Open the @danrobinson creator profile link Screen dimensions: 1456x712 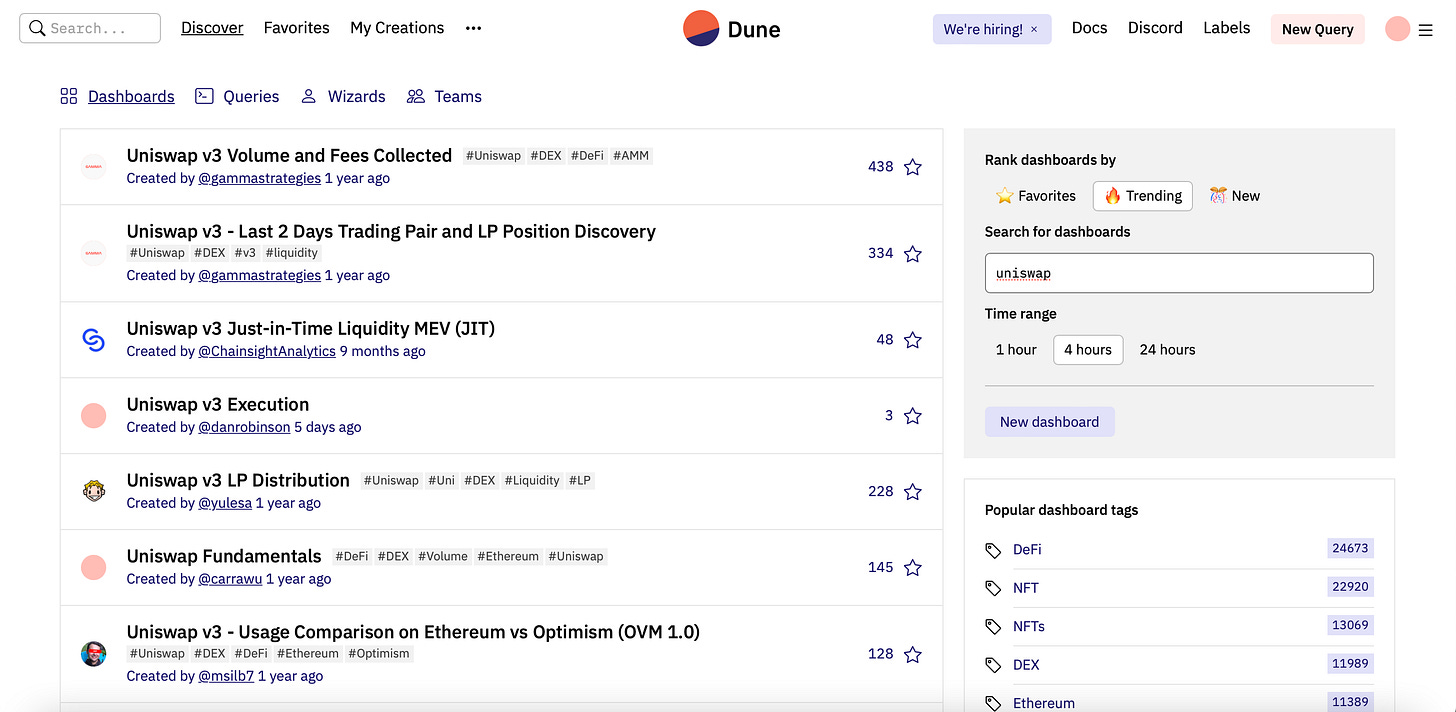[x=244, y=427]
